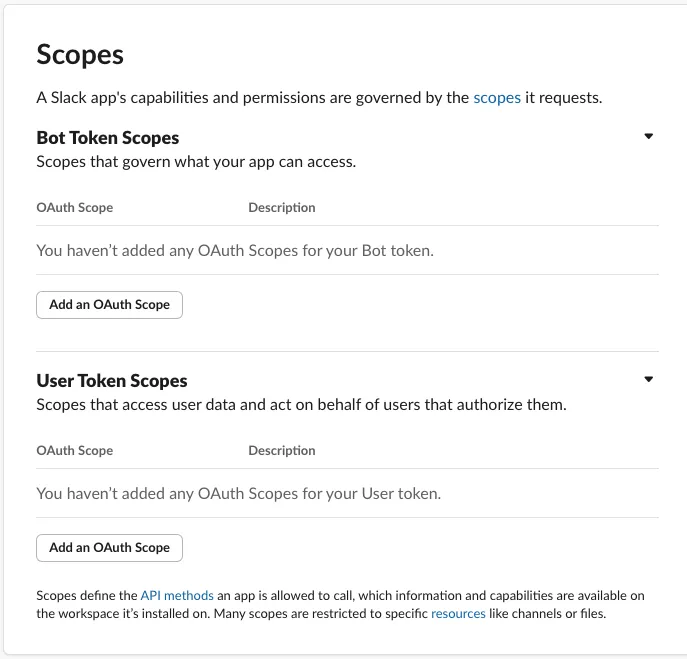The width and height of the screenshot is (687, 659).
Task: Select 'OAuth Scope' column header under User Token
Action: click(74, 451)
